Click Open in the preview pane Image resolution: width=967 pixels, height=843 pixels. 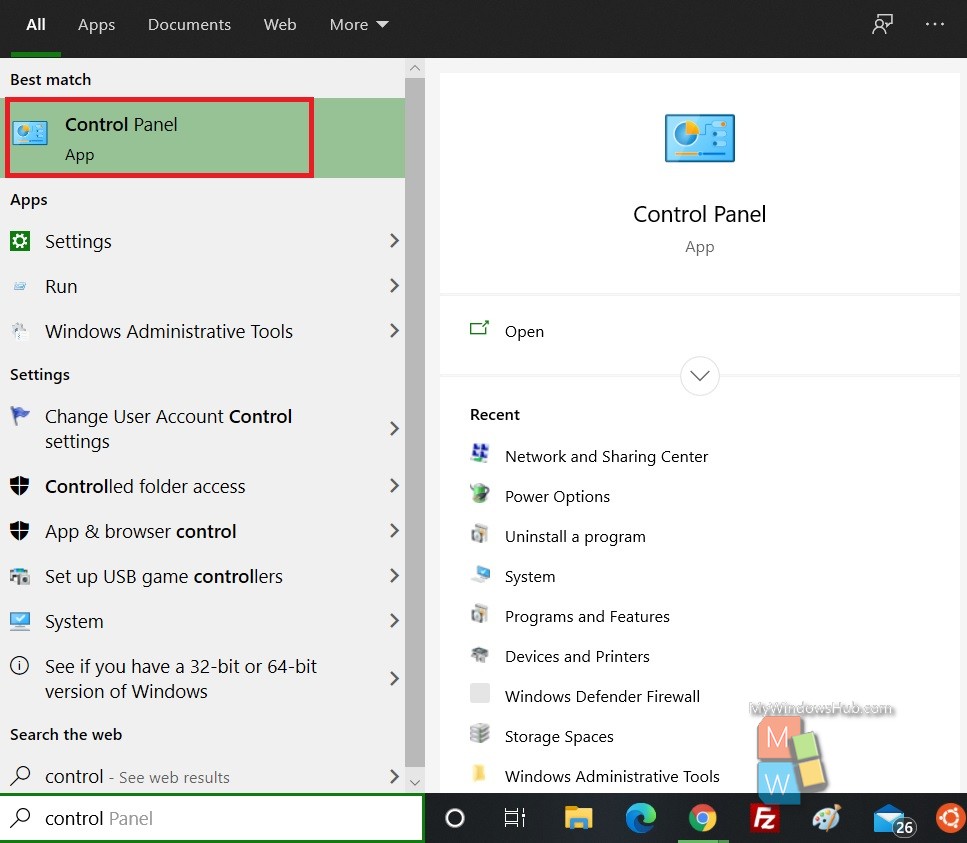click(524, 332)
